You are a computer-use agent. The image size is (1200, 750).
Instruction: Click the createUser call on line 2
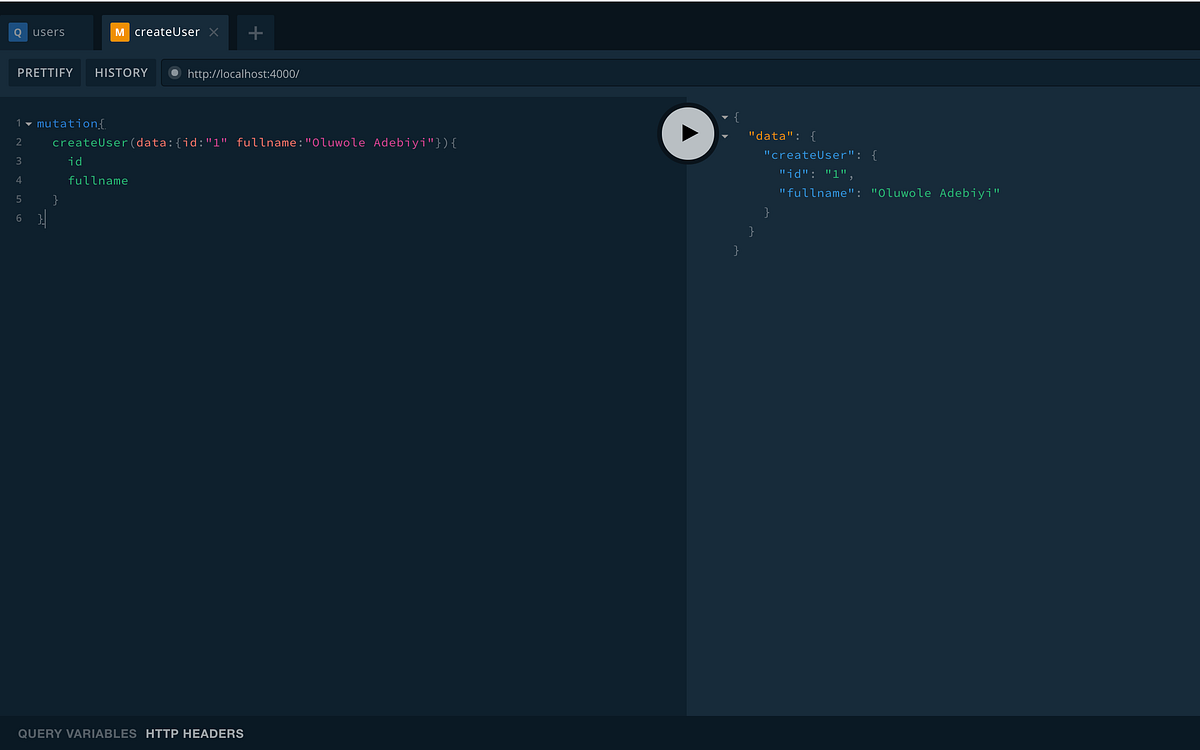click(90, 142)
